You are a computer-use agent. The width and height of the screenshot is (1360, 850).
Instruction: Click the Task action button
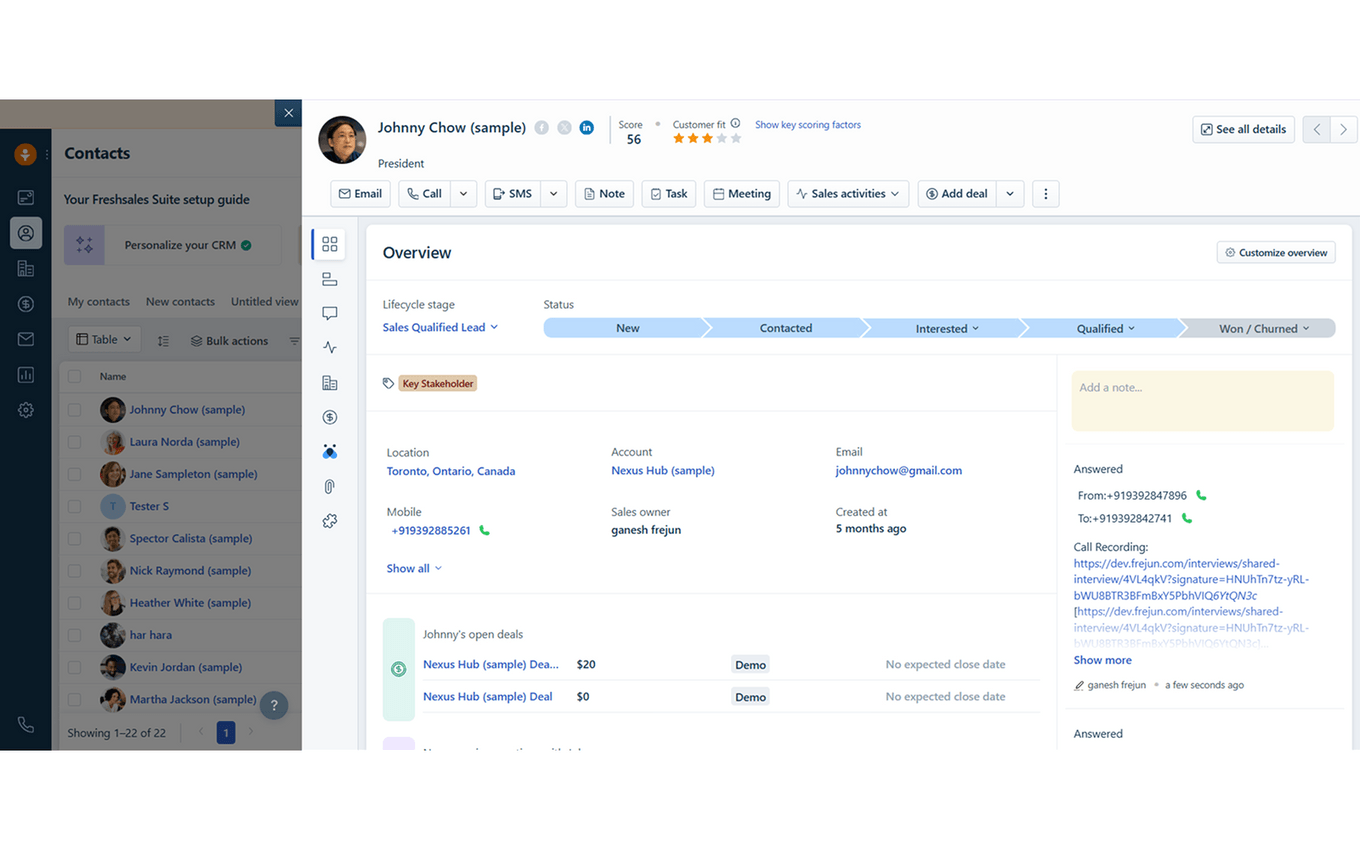point(669,194)
